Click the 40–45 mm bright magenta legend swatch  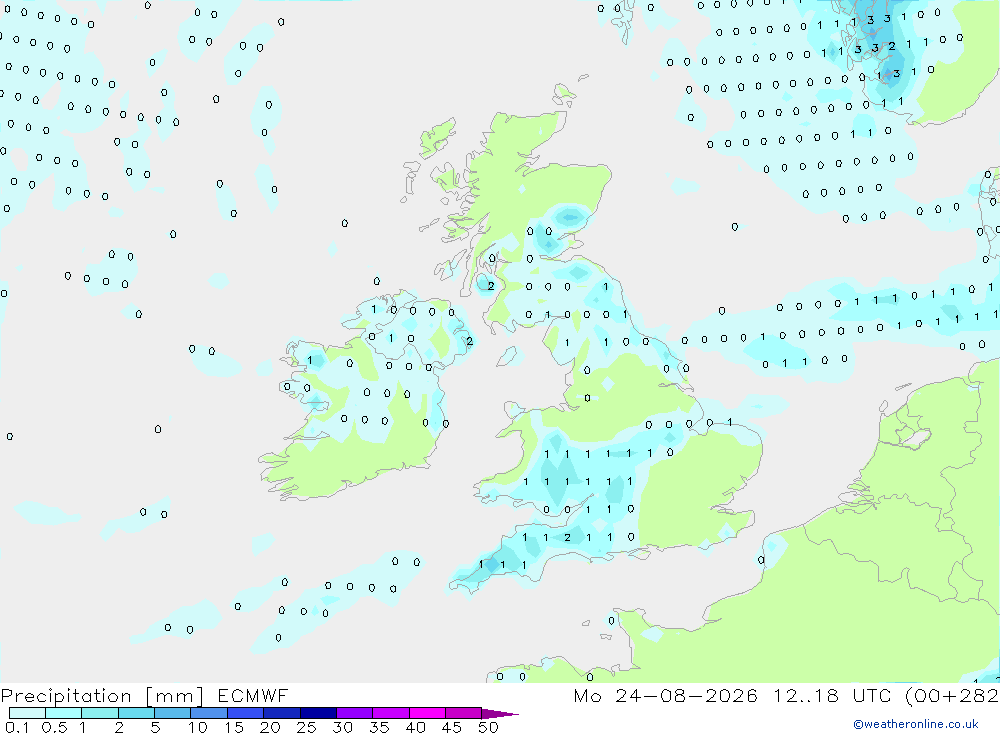(427, 713)
